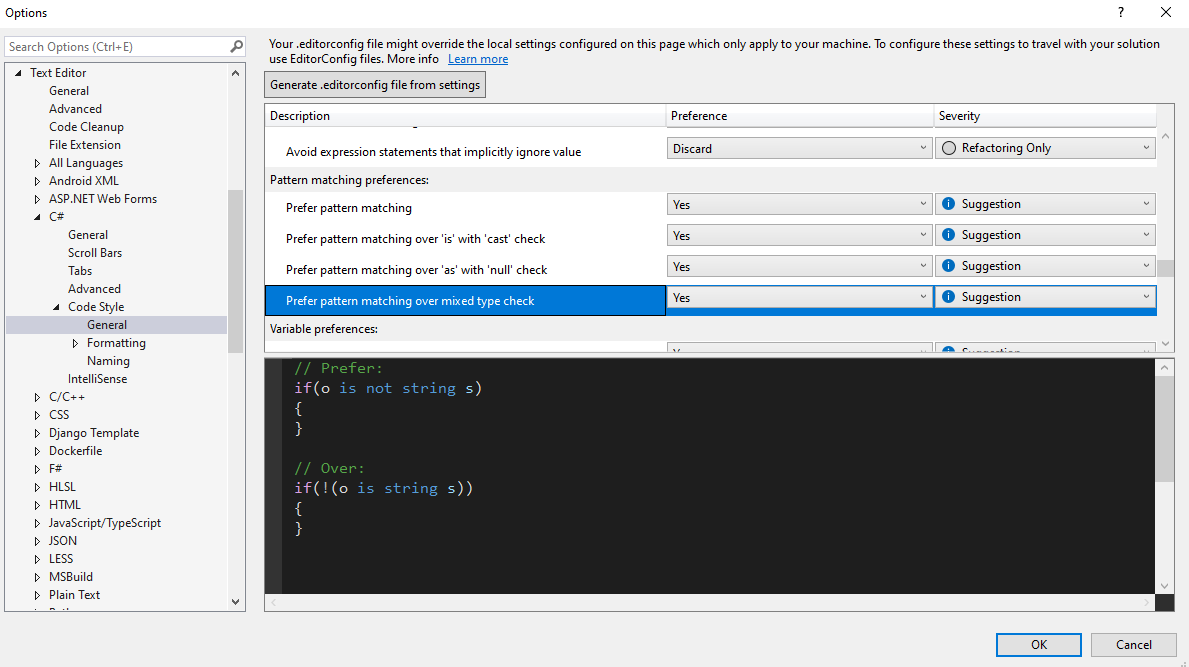This screenshot has height=667, width=1189.
Task: Expand the C/C++ tree node
Action: [x=38, y=397]
